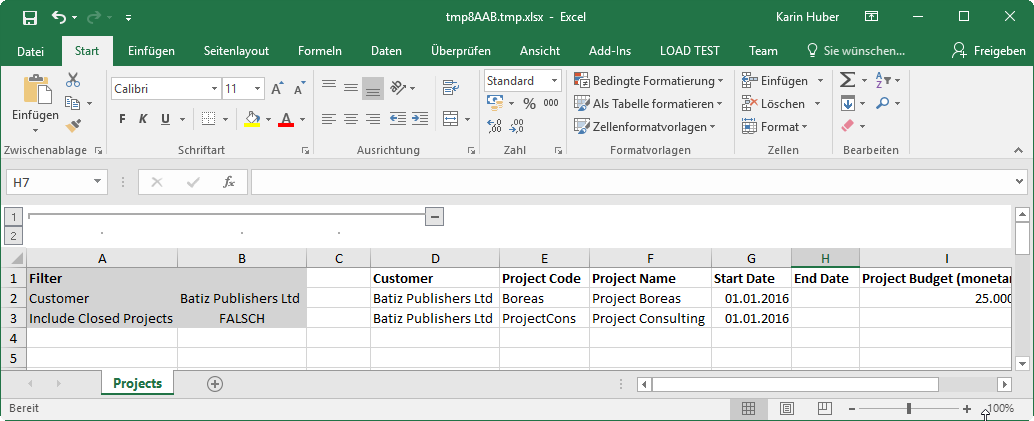Cut selection with the scissors icon
Viewport: 1034px width, 421px height.
pyautogui.click(x=73, y=81)
